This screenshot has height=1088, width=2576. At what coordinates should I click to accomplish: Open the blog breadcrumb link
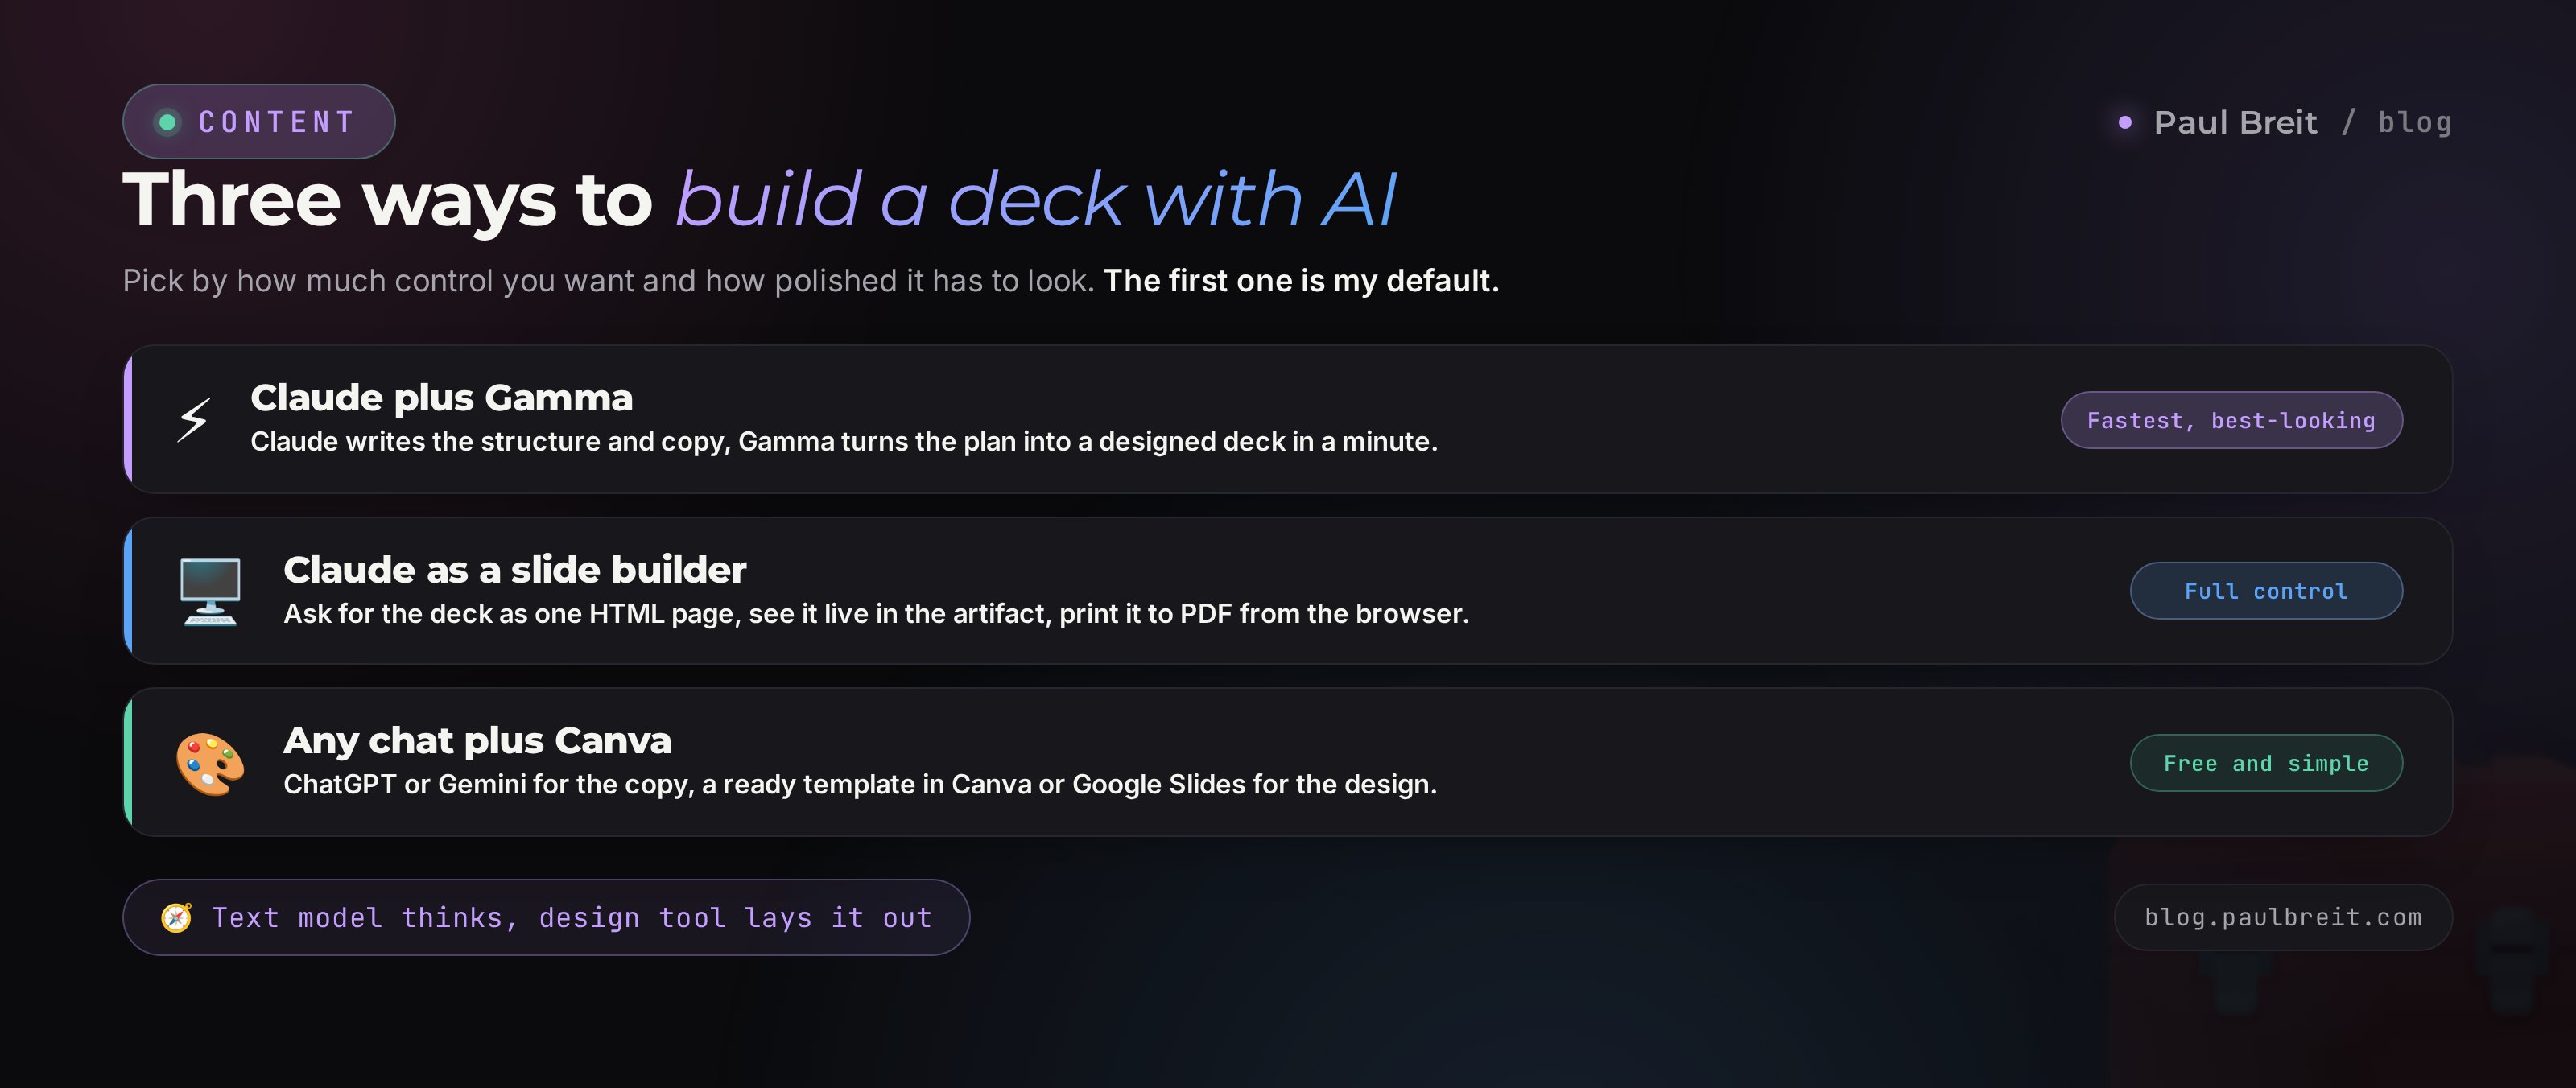click(2414, 122)
